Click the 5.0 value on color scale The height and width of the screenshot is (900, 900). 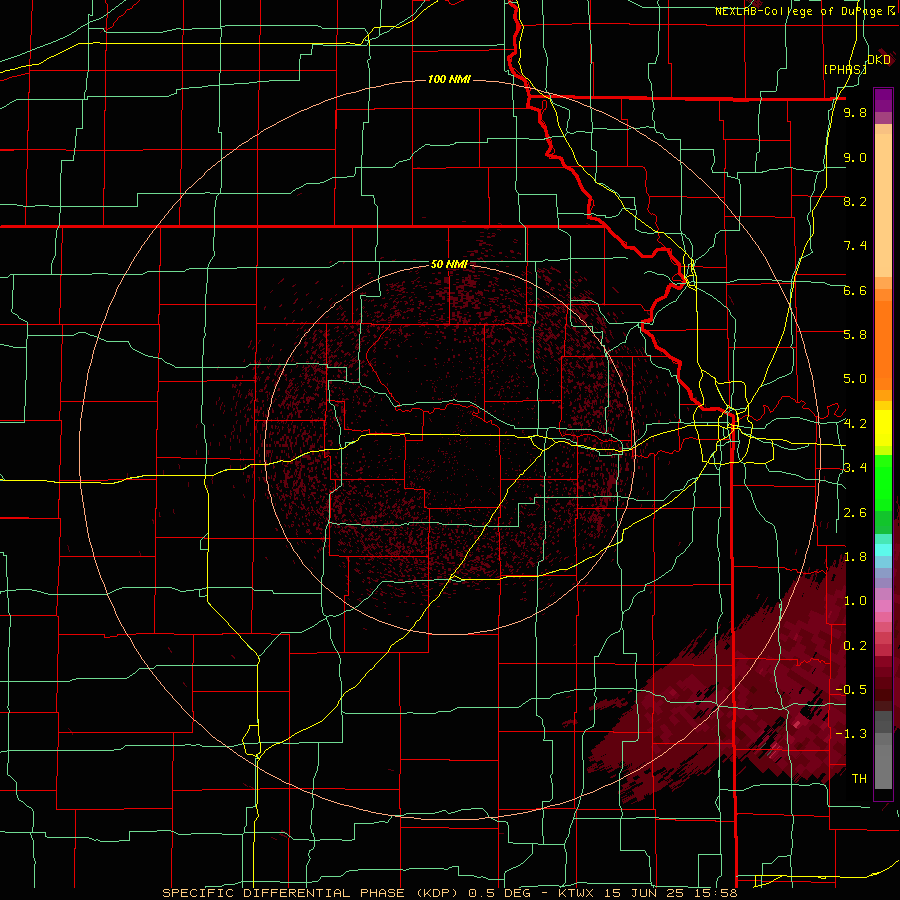(855, 379)
